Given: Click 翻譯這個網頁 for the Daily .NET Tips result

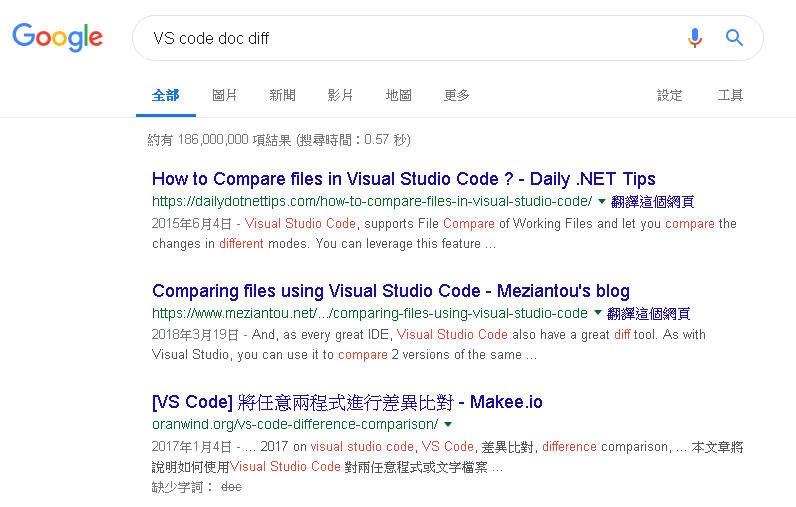Looking at the screenshot, I should [x=652, y=202].
